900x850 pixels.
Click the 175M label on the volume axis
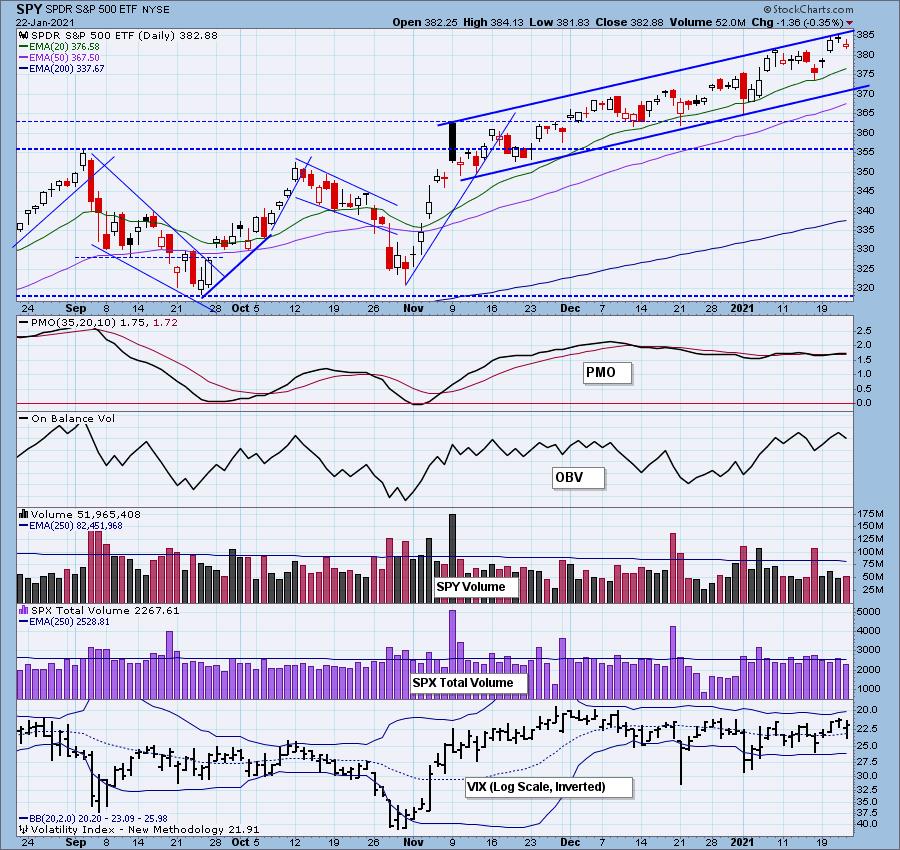[870, 513]
